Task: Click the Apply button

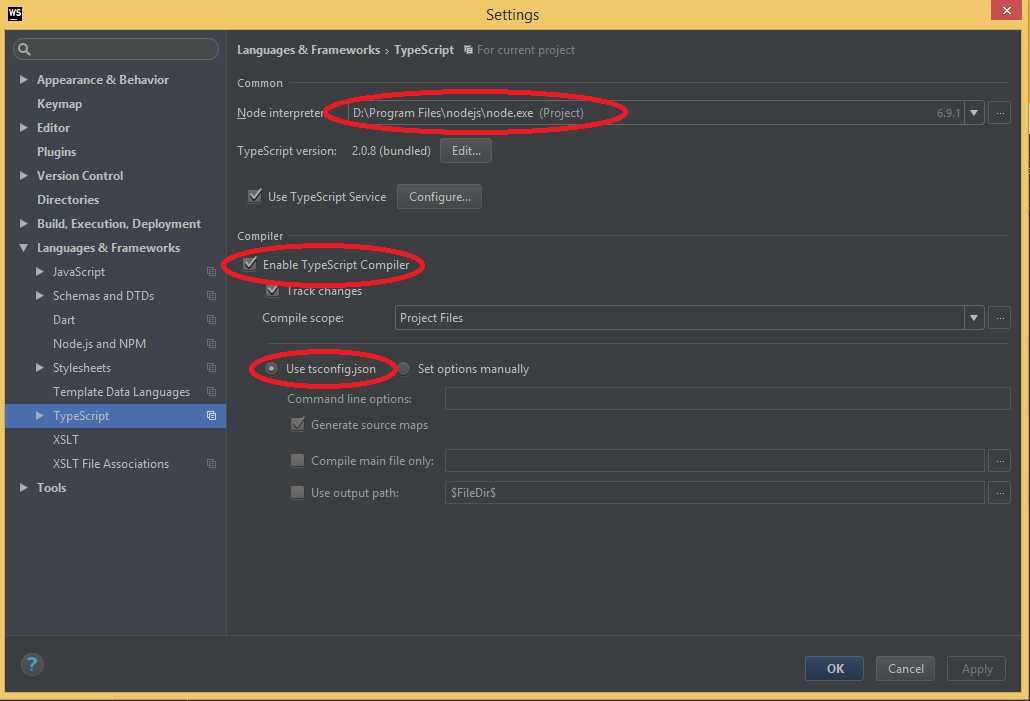Action: point(976,669)
